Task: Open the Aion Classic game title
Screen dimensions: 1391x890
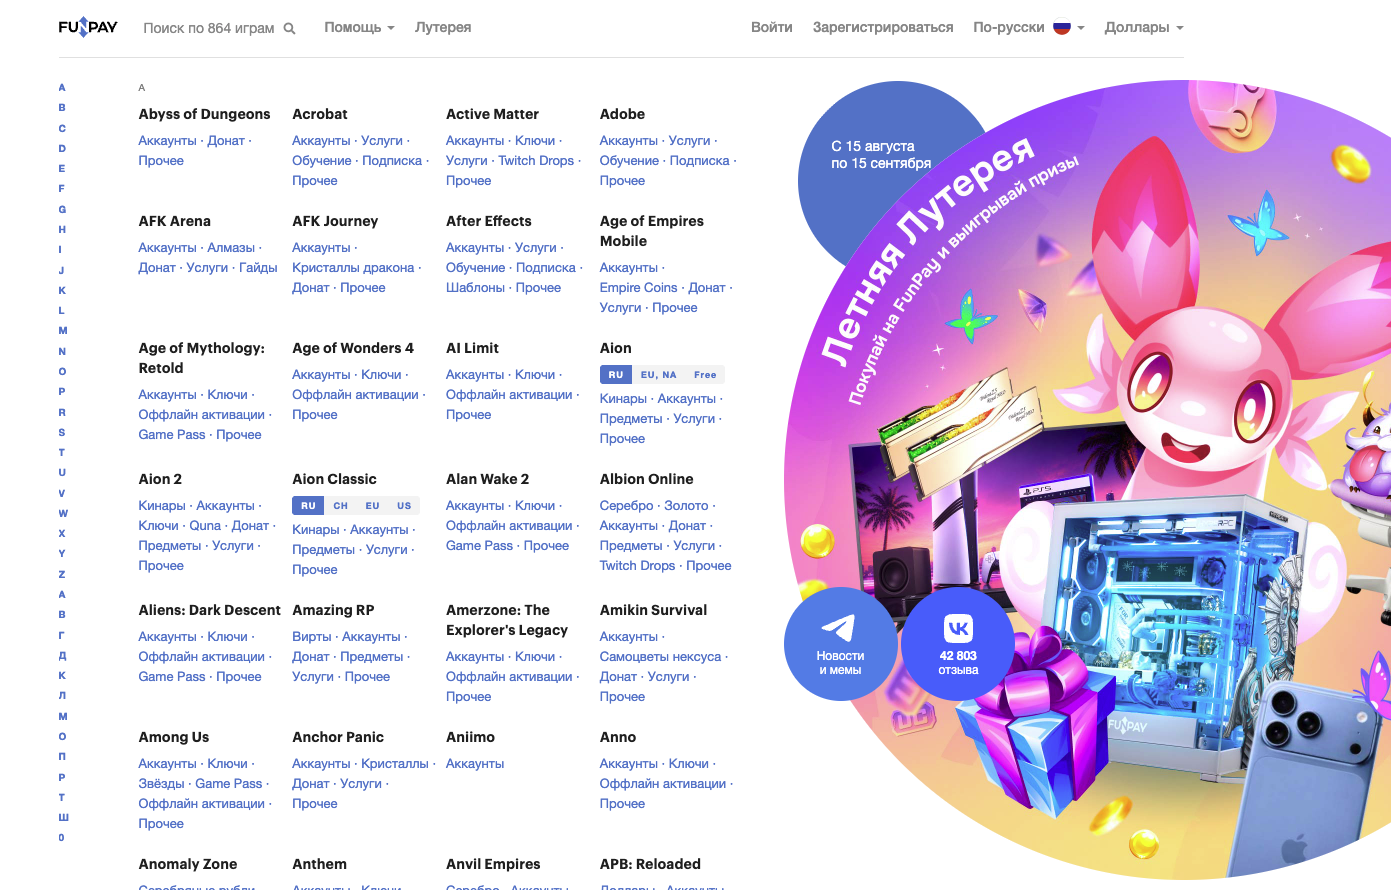Action: pyautogui.click(x=334, y=479)
